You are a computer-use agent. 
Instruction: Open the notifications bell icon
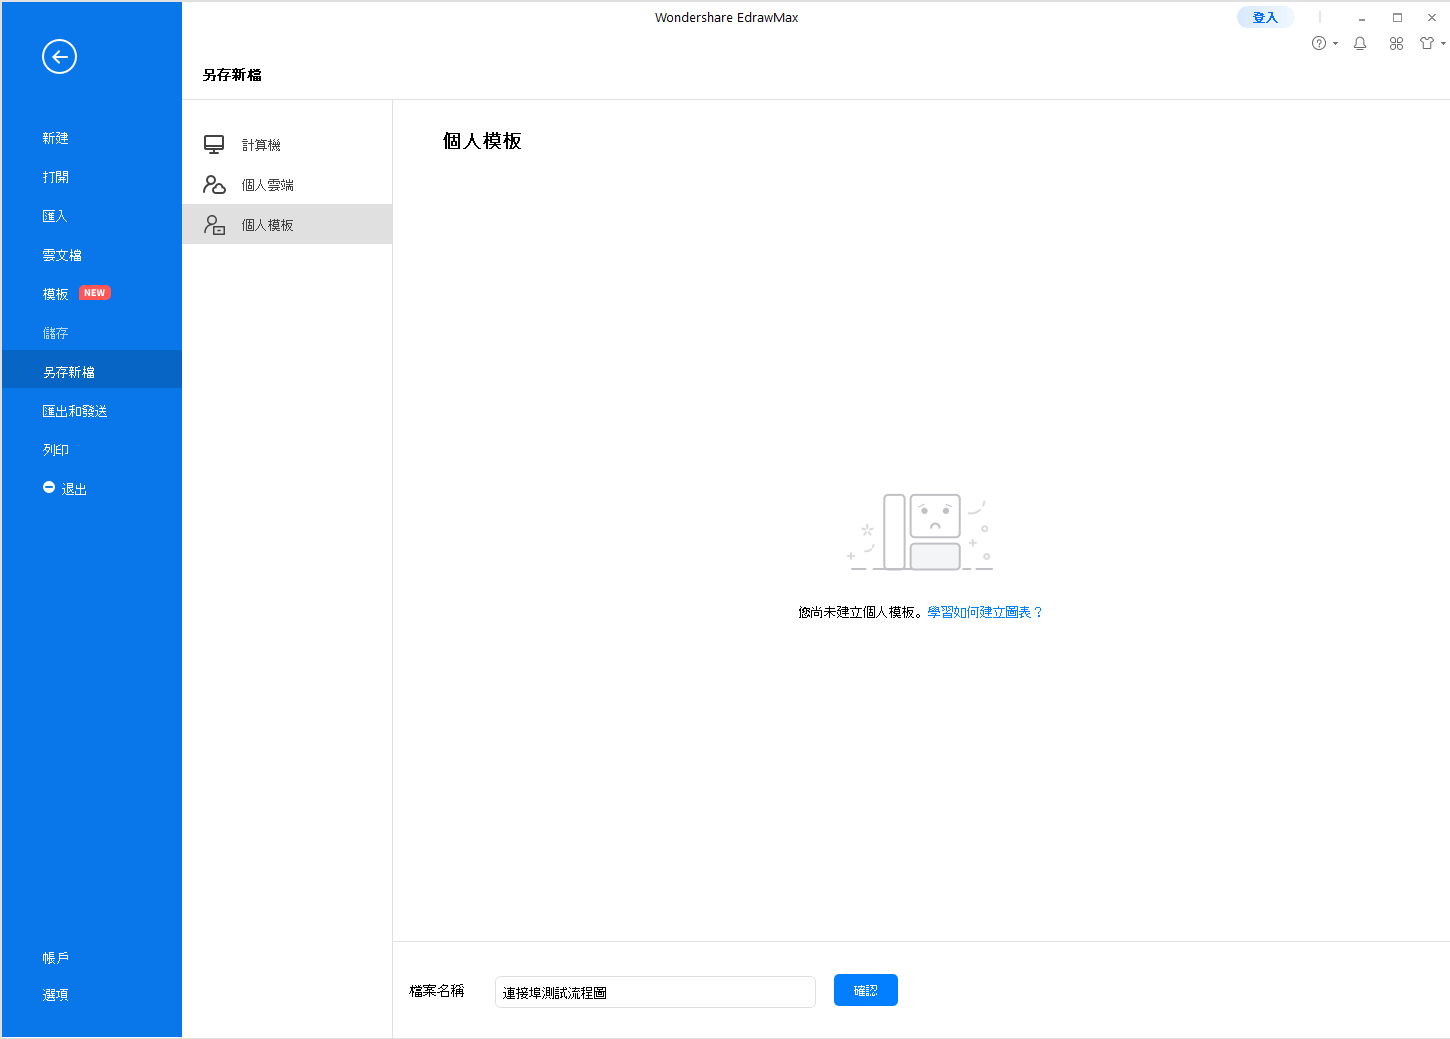[1360, 43]
